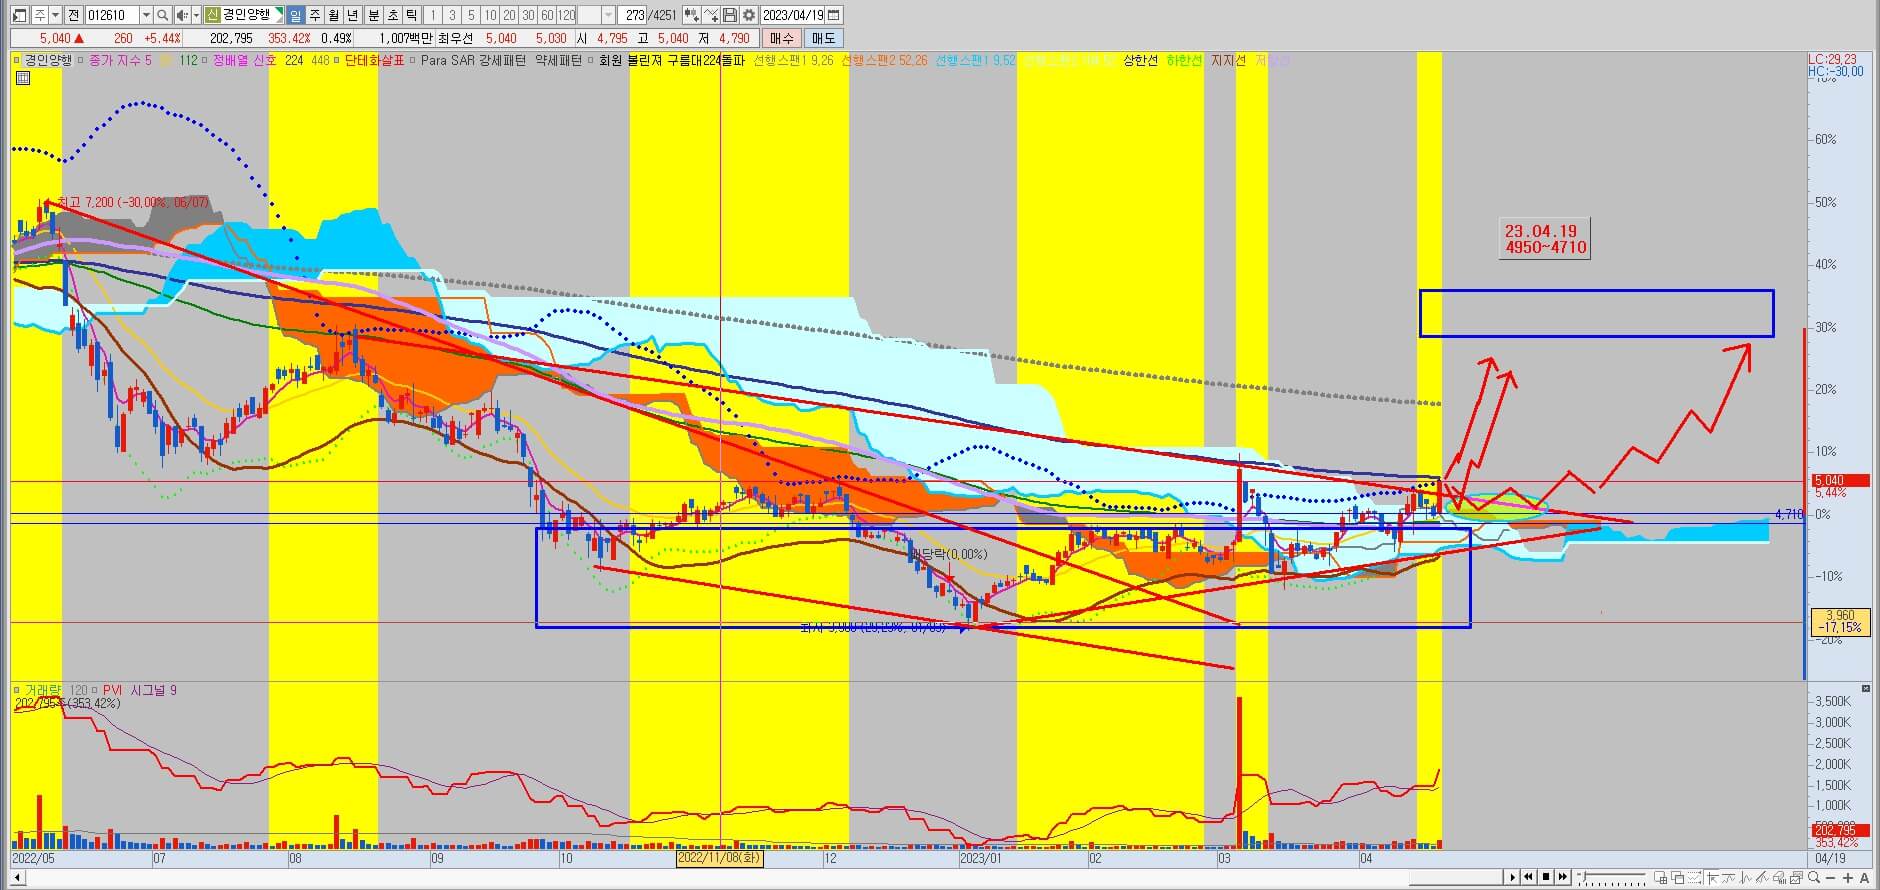
Task: Switch chart to yearly (년) period
Action: point(352,15)
